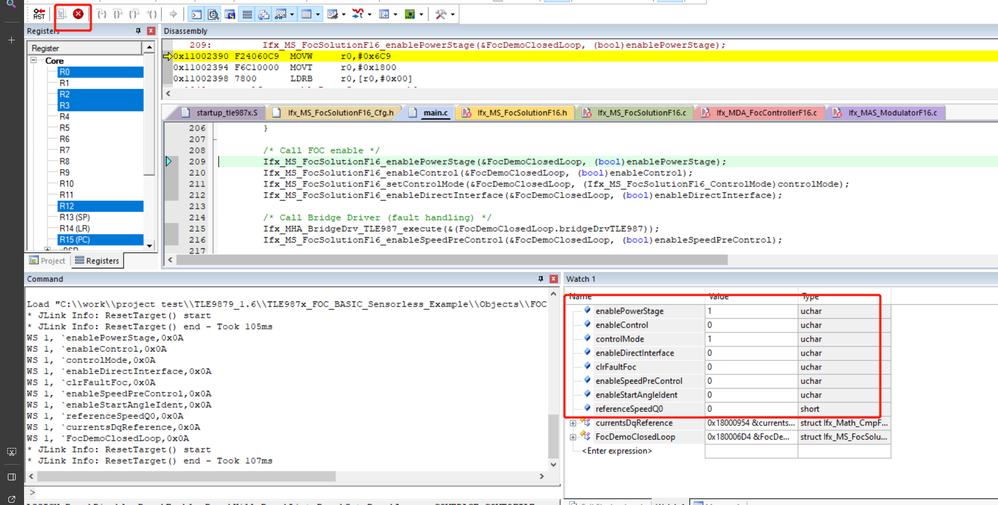Open the System Viewer dropdown arrow
998x505 pixels.
pos(421,14)
